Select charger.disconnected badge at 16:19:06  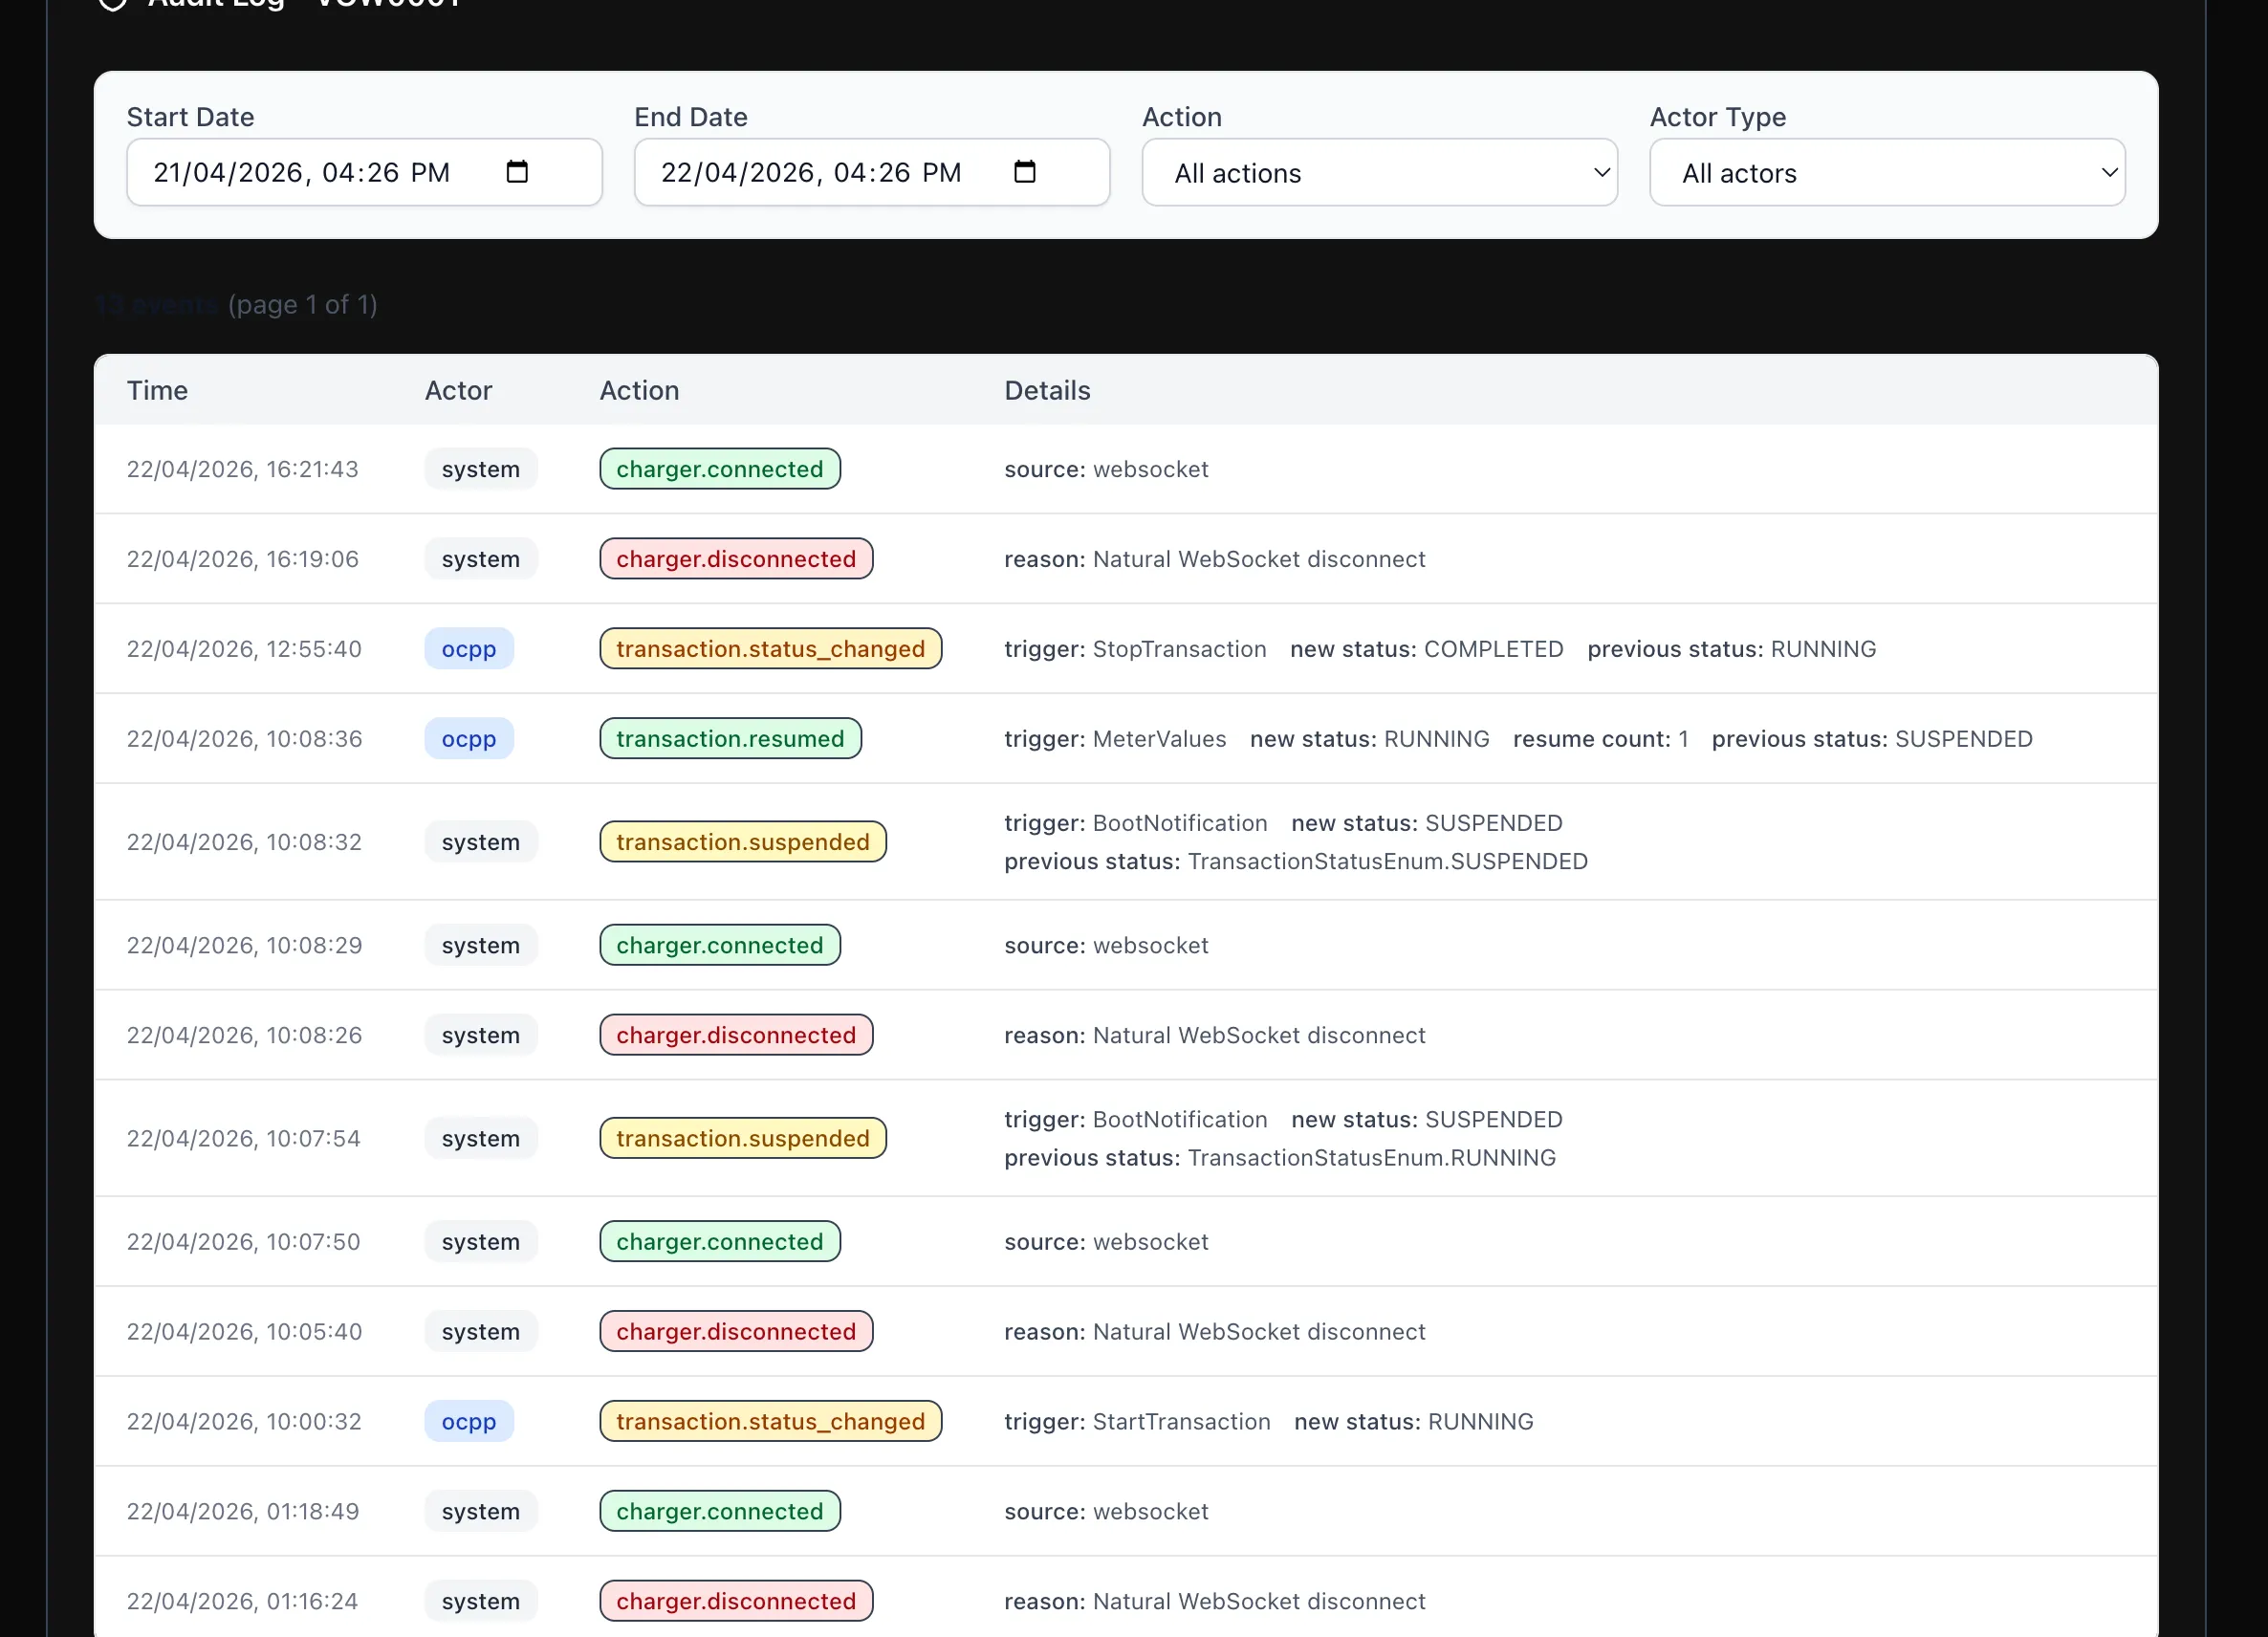click(x=736, y=559)
